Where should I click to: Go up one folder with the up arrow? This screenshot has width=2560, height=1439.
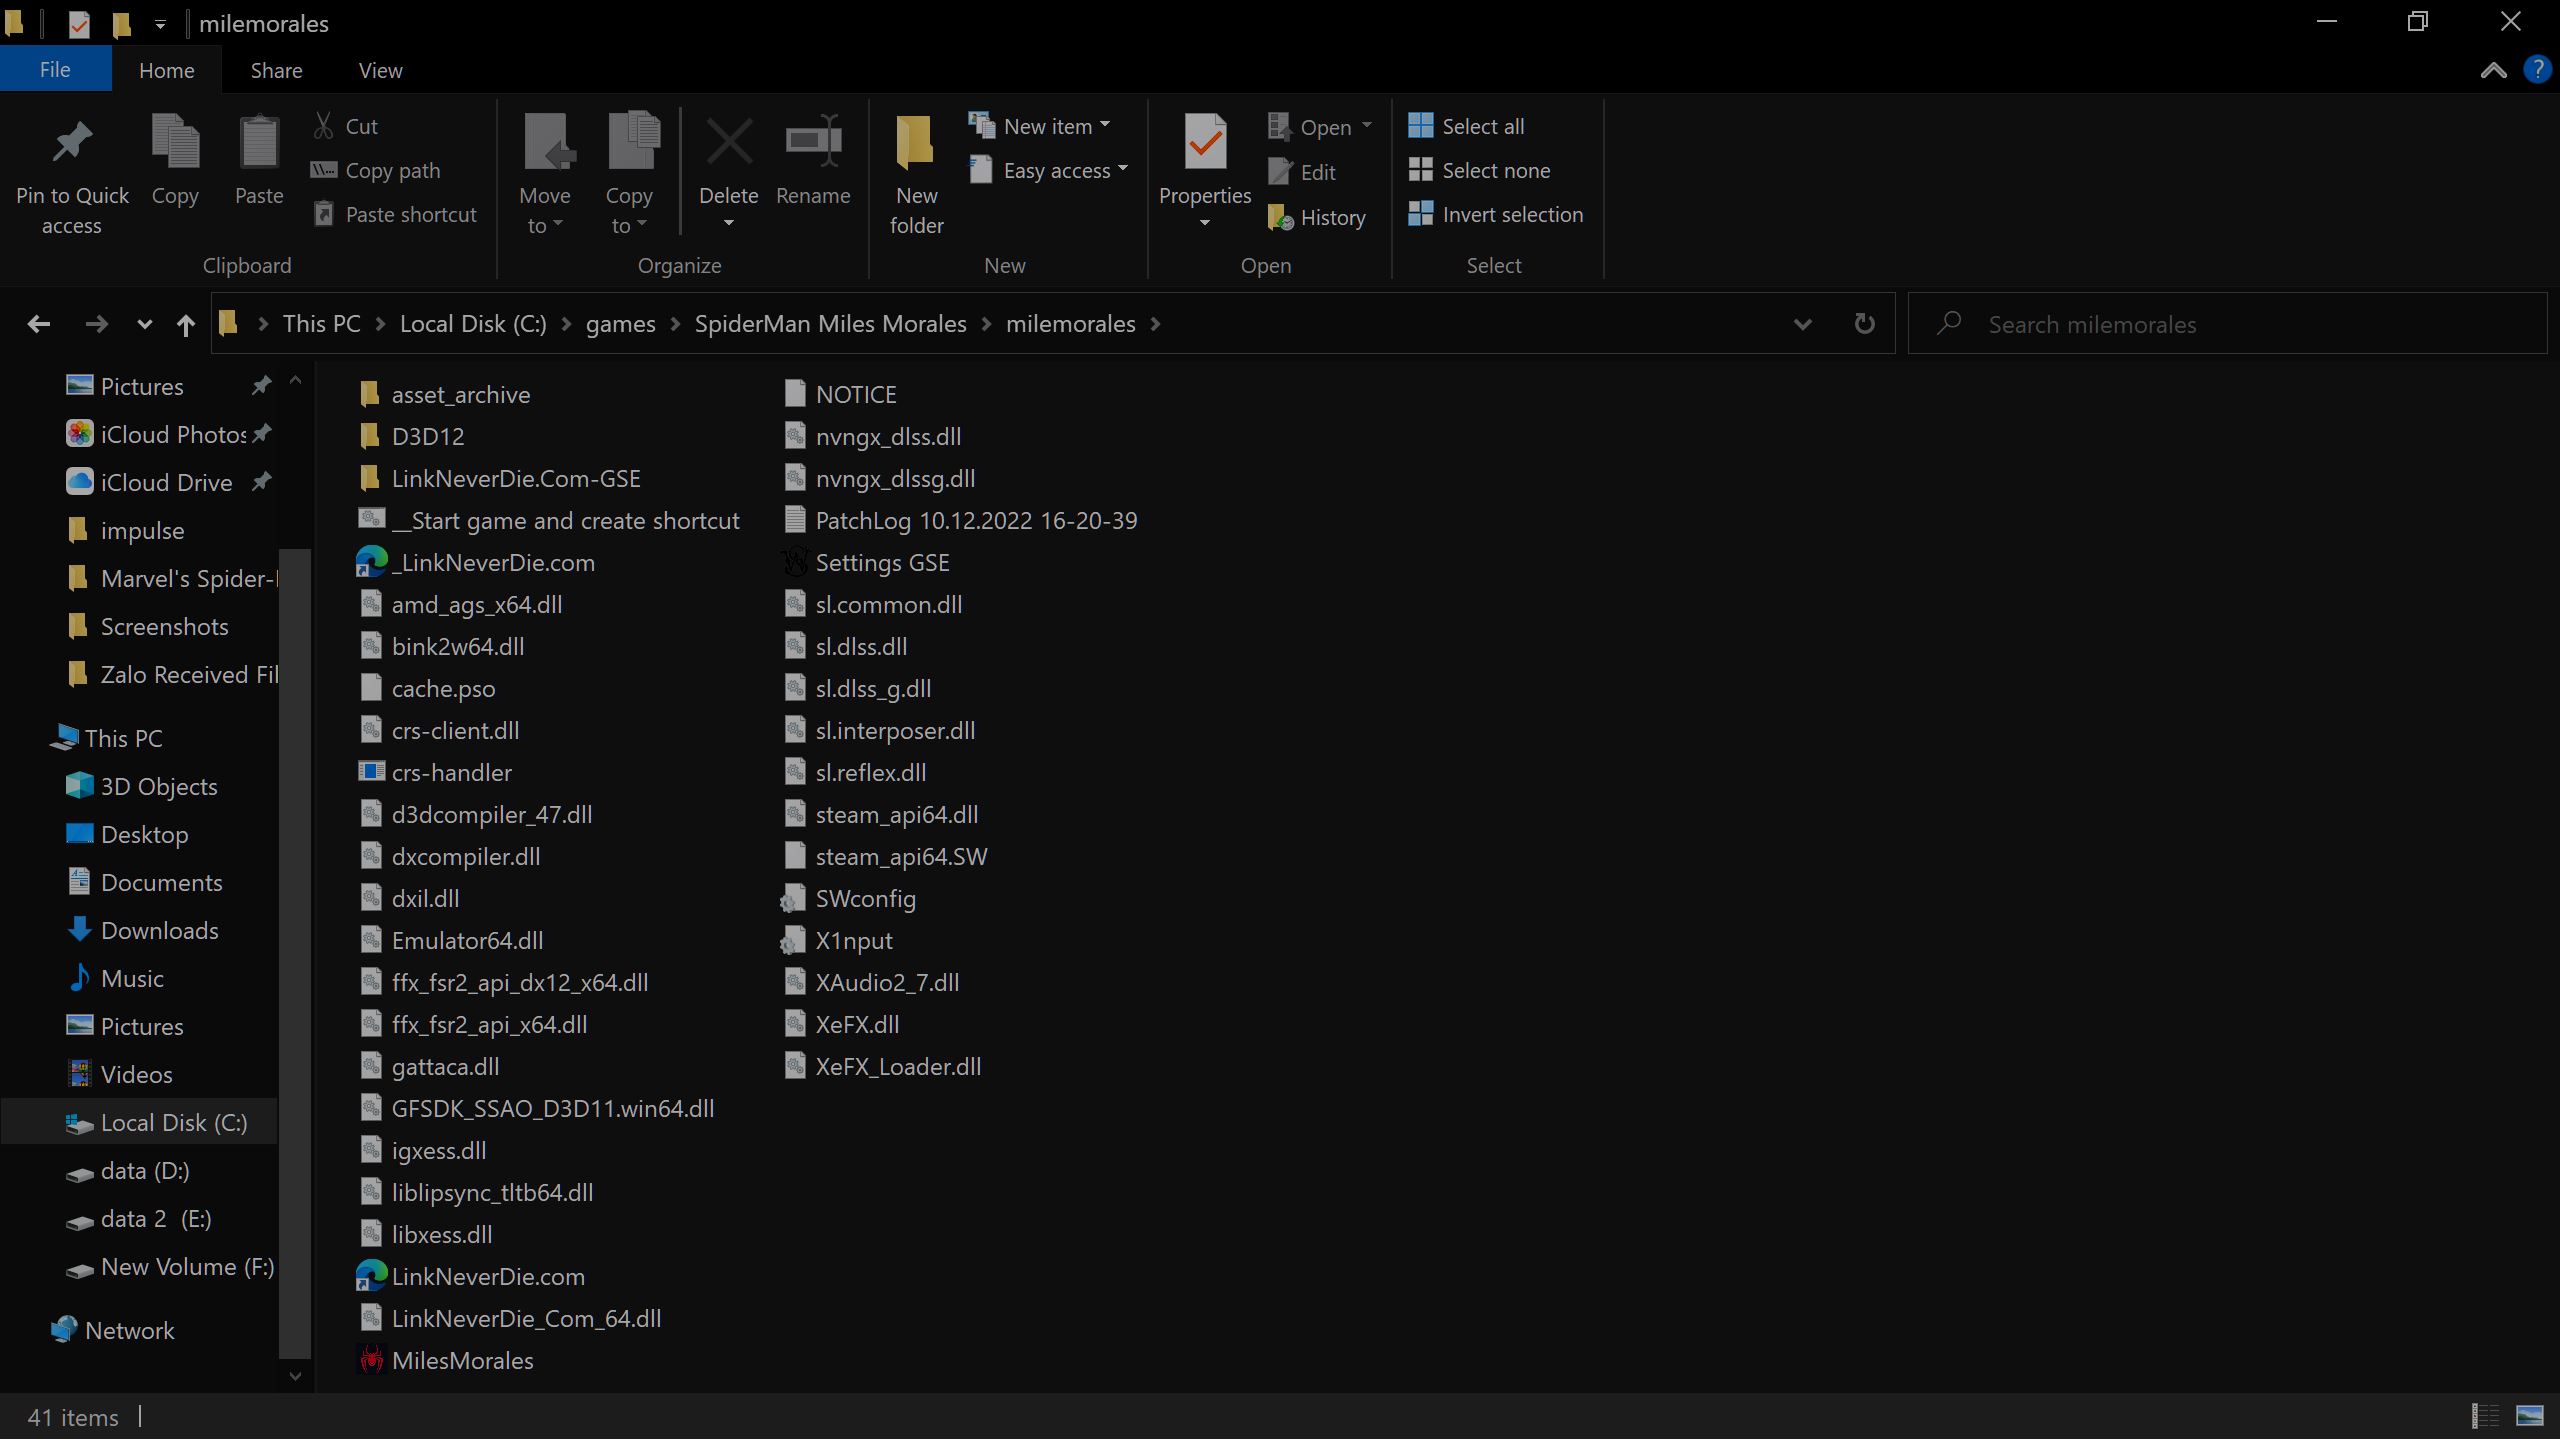(186, 324)
